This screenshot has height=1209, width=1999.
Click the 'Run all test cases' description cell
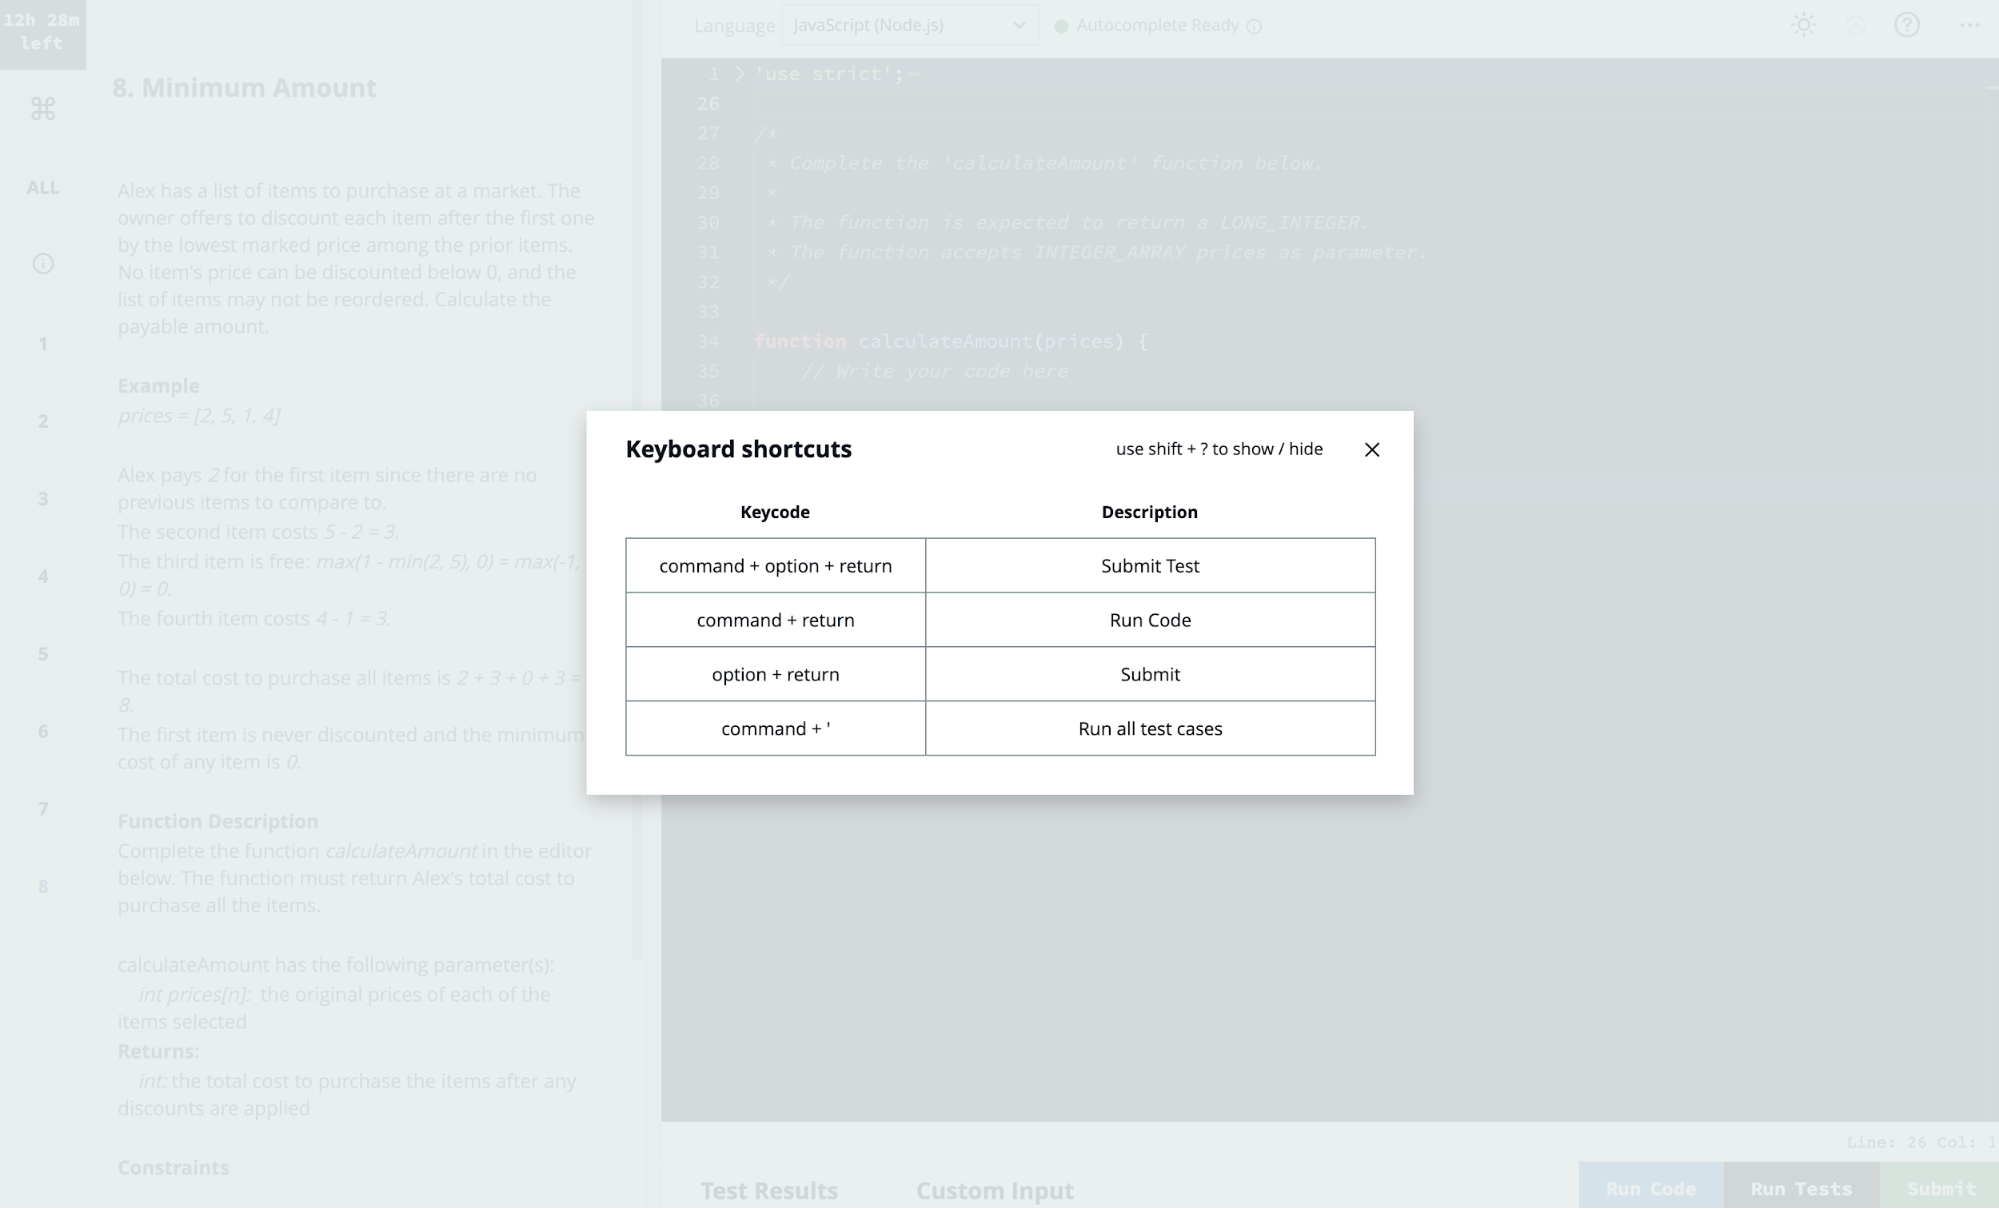[1150, 728]
